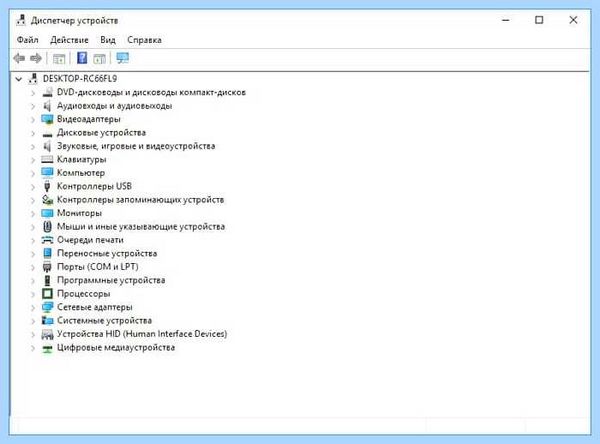Click the Клавиатуры keyboard icon
This screenshot has height=444, width=600.
[x=47, y=159]
